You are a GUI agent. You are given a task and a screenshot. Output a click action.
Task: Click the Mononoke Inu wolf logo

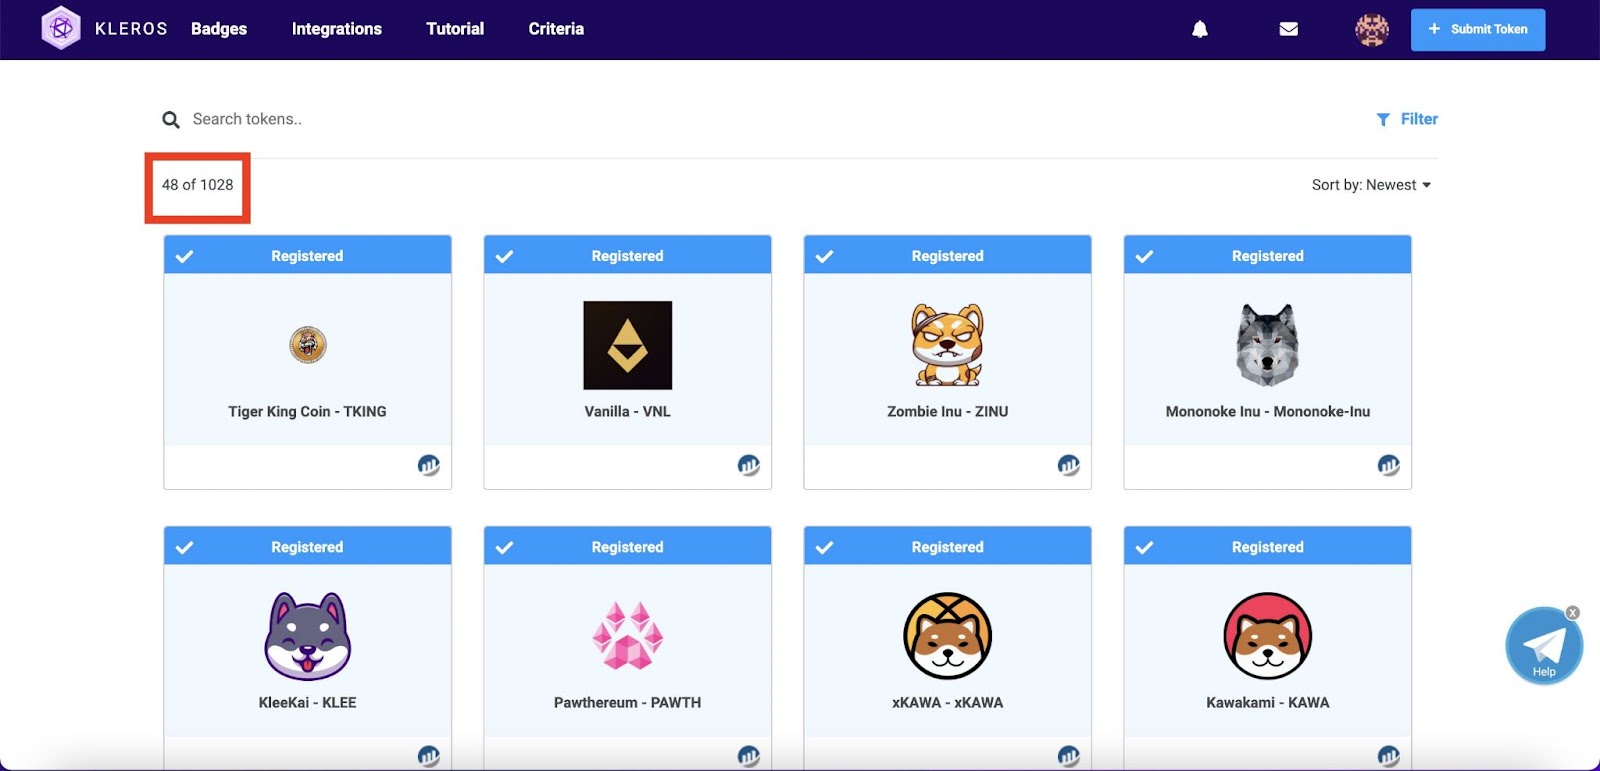1268,345
